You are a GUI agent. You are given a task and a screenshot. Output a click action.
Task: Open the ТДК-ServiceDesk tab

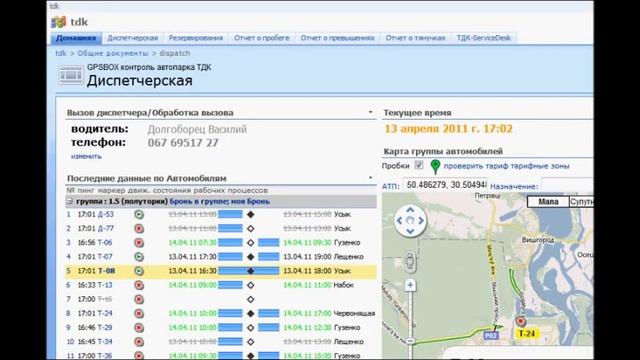(484, 38)
